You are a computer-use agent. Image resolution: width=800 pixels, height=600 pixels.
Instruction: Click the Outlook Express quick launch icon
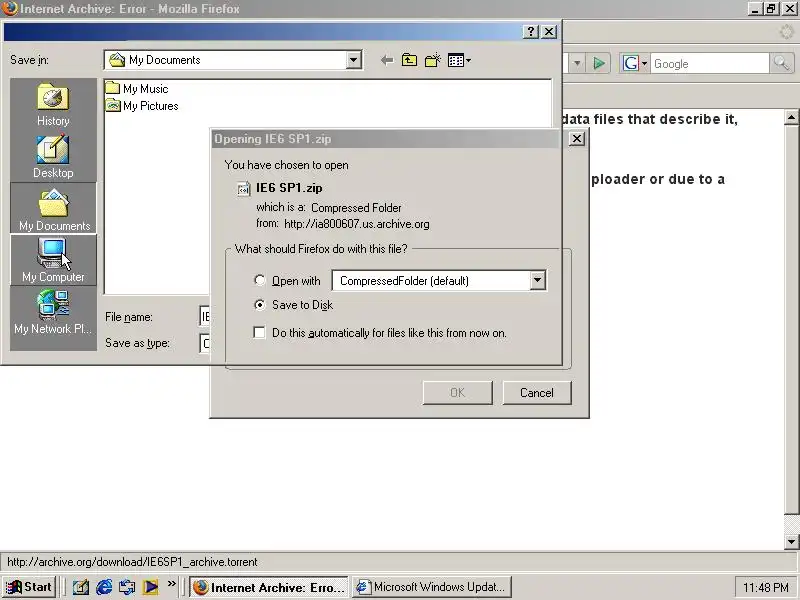click(127, 587)
